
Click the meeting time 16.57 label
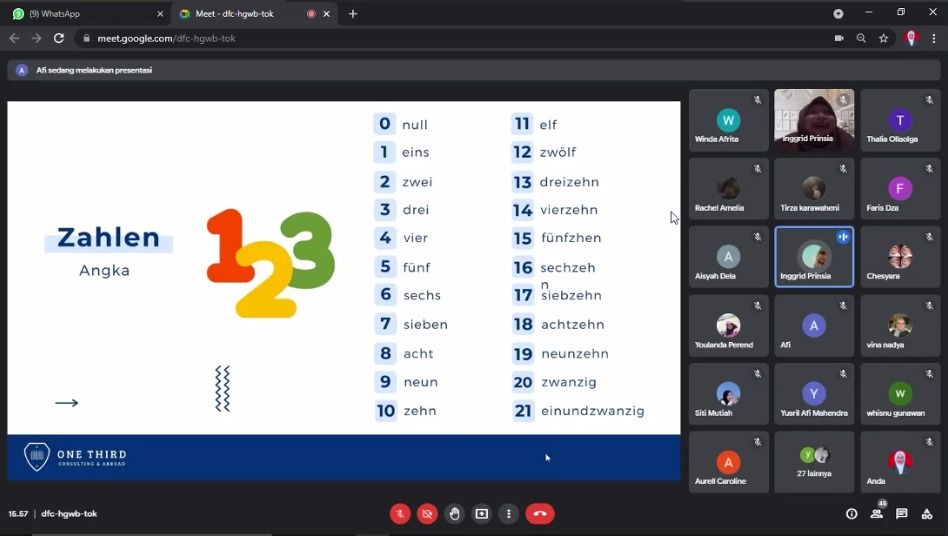click(18, 514)
